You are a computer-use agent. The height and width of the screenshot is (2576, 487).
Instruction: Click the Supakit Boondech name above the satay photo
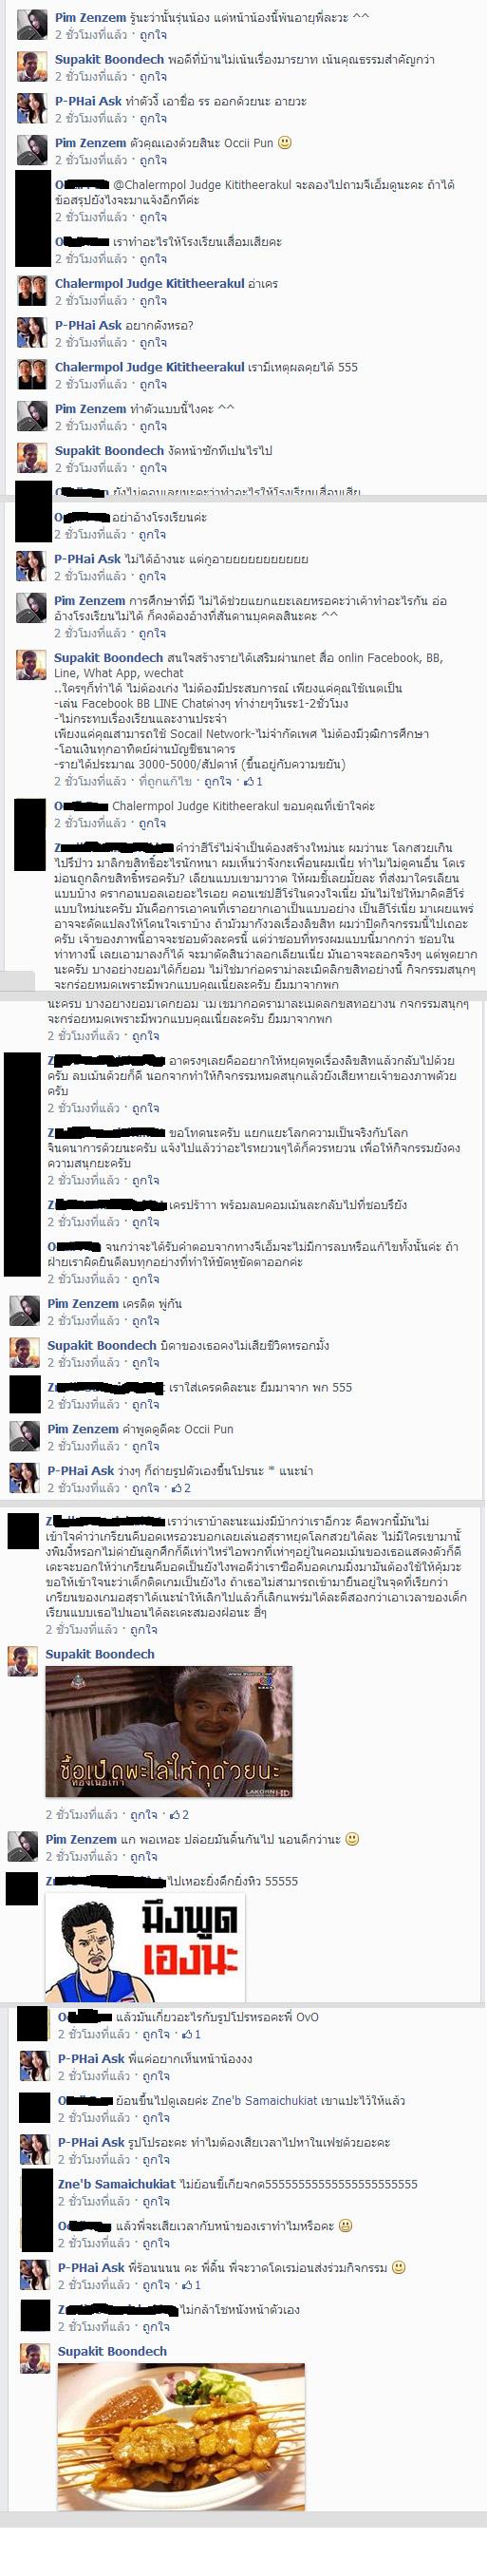click(x=112, y=2351)
